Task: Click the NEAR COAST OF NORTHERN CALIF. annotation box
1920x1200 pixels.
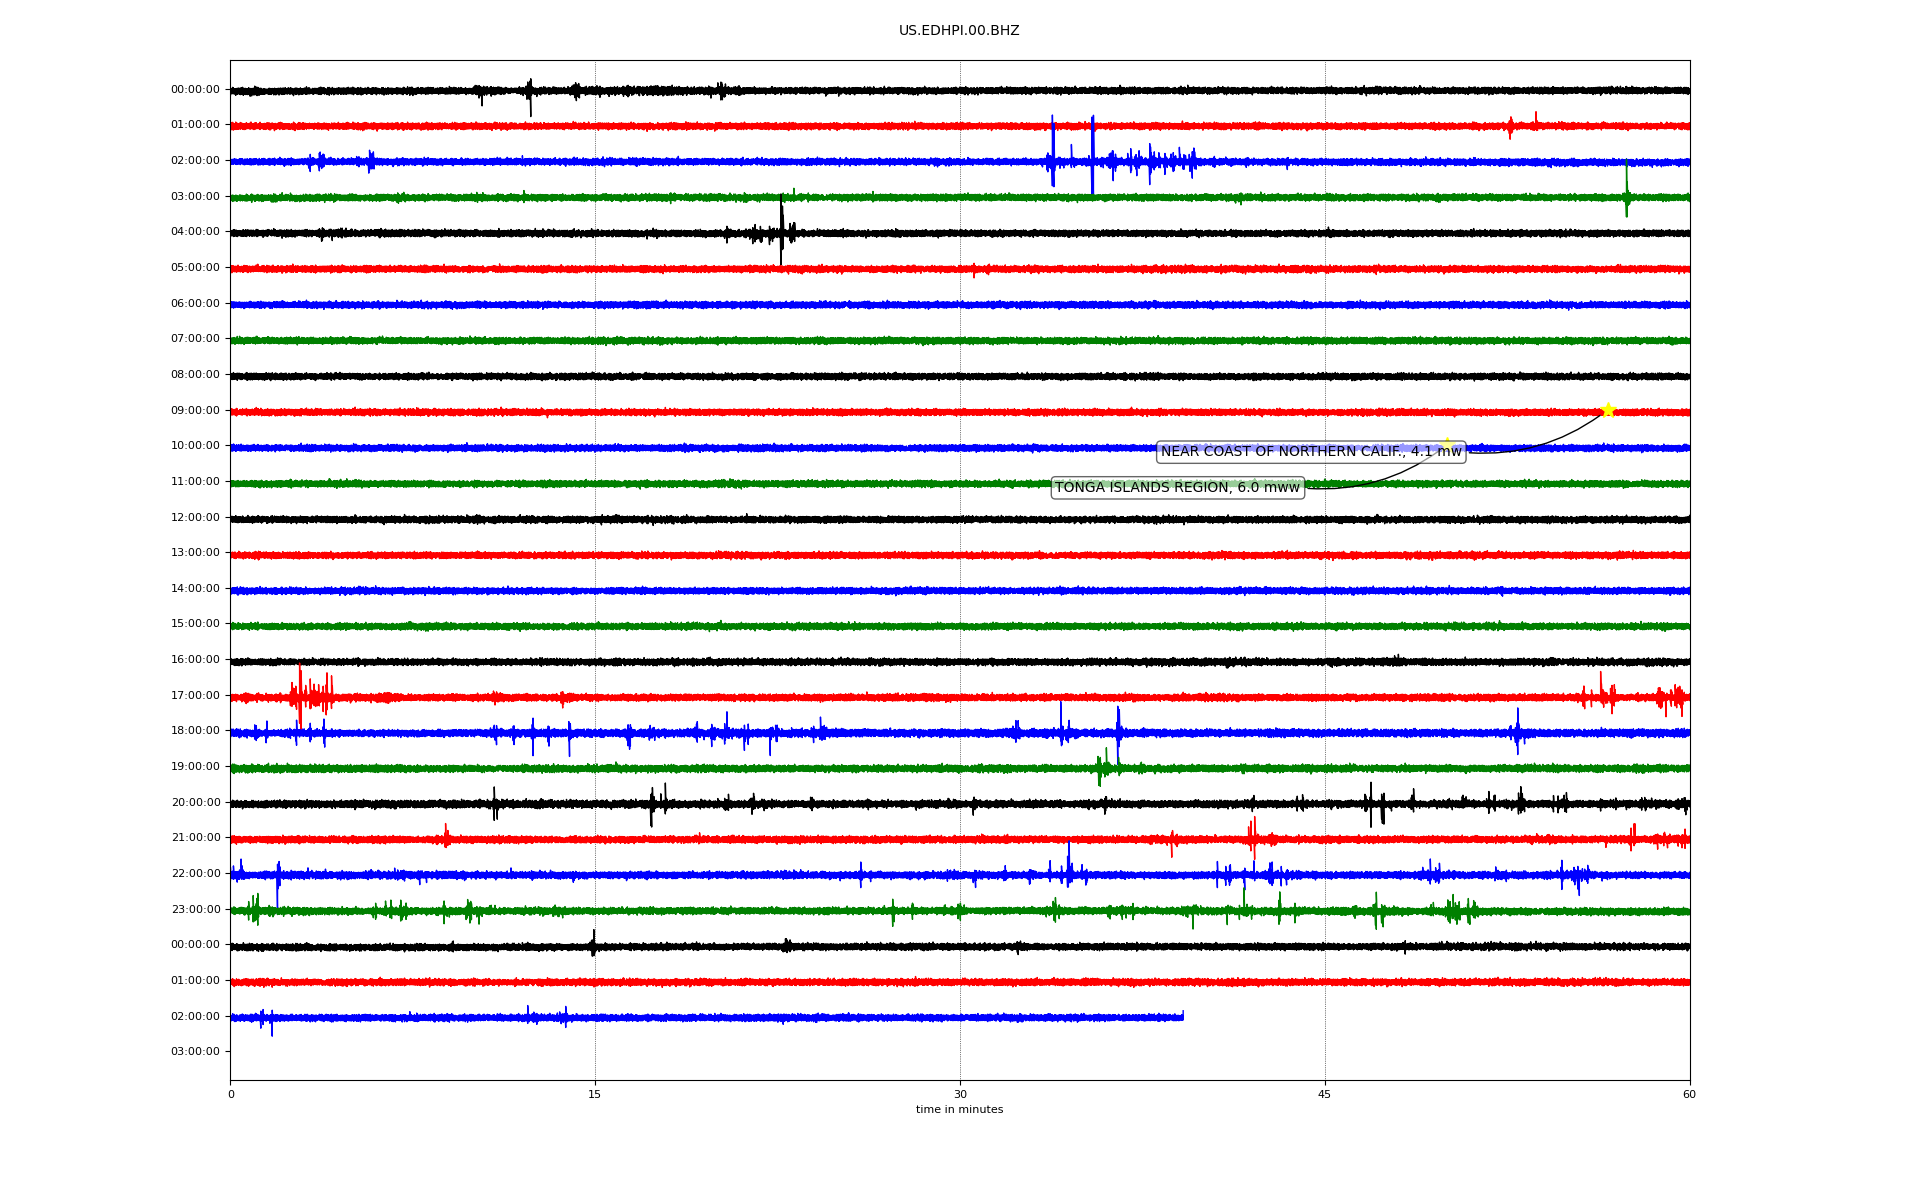Action: click(1311, 452)
